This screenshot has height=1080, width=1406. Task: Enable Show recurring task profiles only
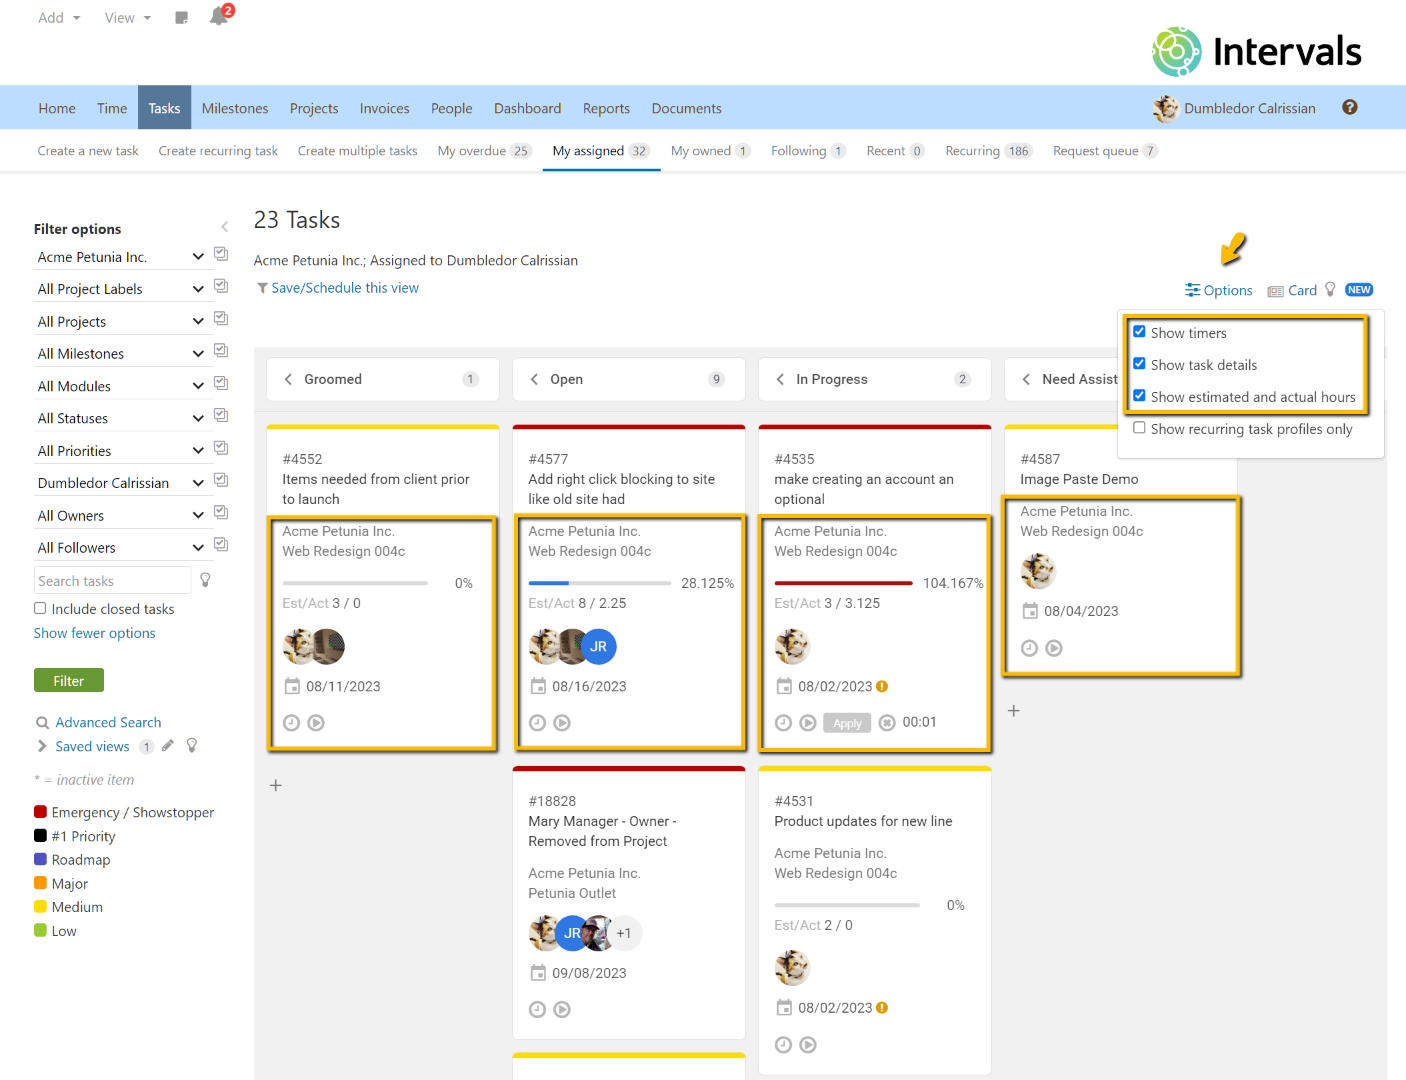[x=1139, y=428]
